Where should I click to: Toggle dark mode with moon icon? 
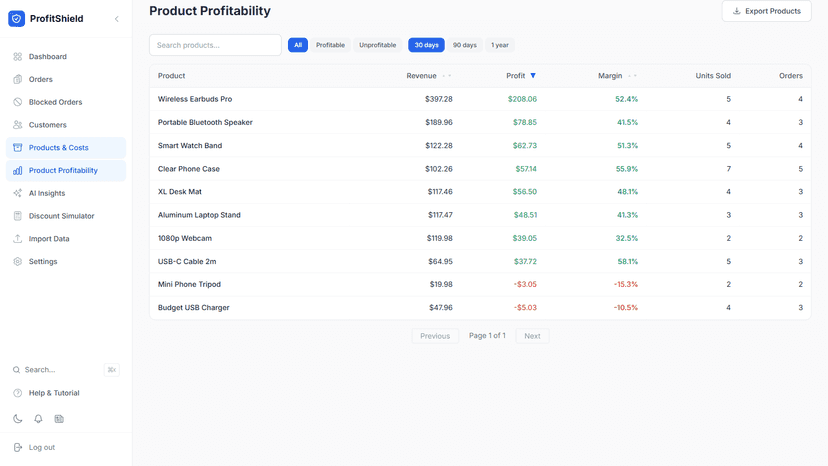(x=17, y=419)
